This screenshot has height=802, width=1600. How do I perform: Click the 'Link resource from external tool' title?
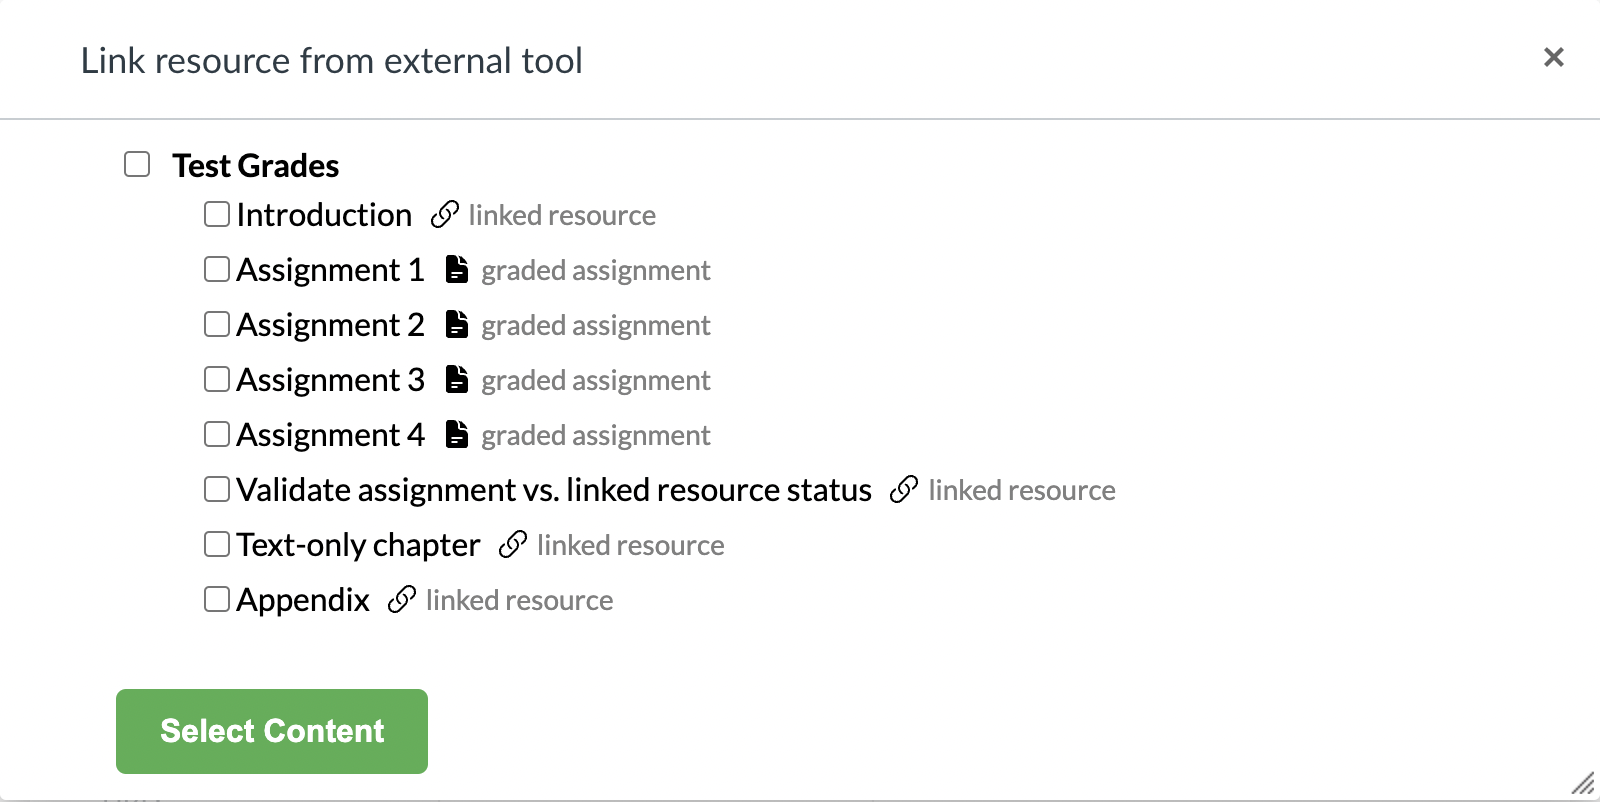tap(332, 61)
